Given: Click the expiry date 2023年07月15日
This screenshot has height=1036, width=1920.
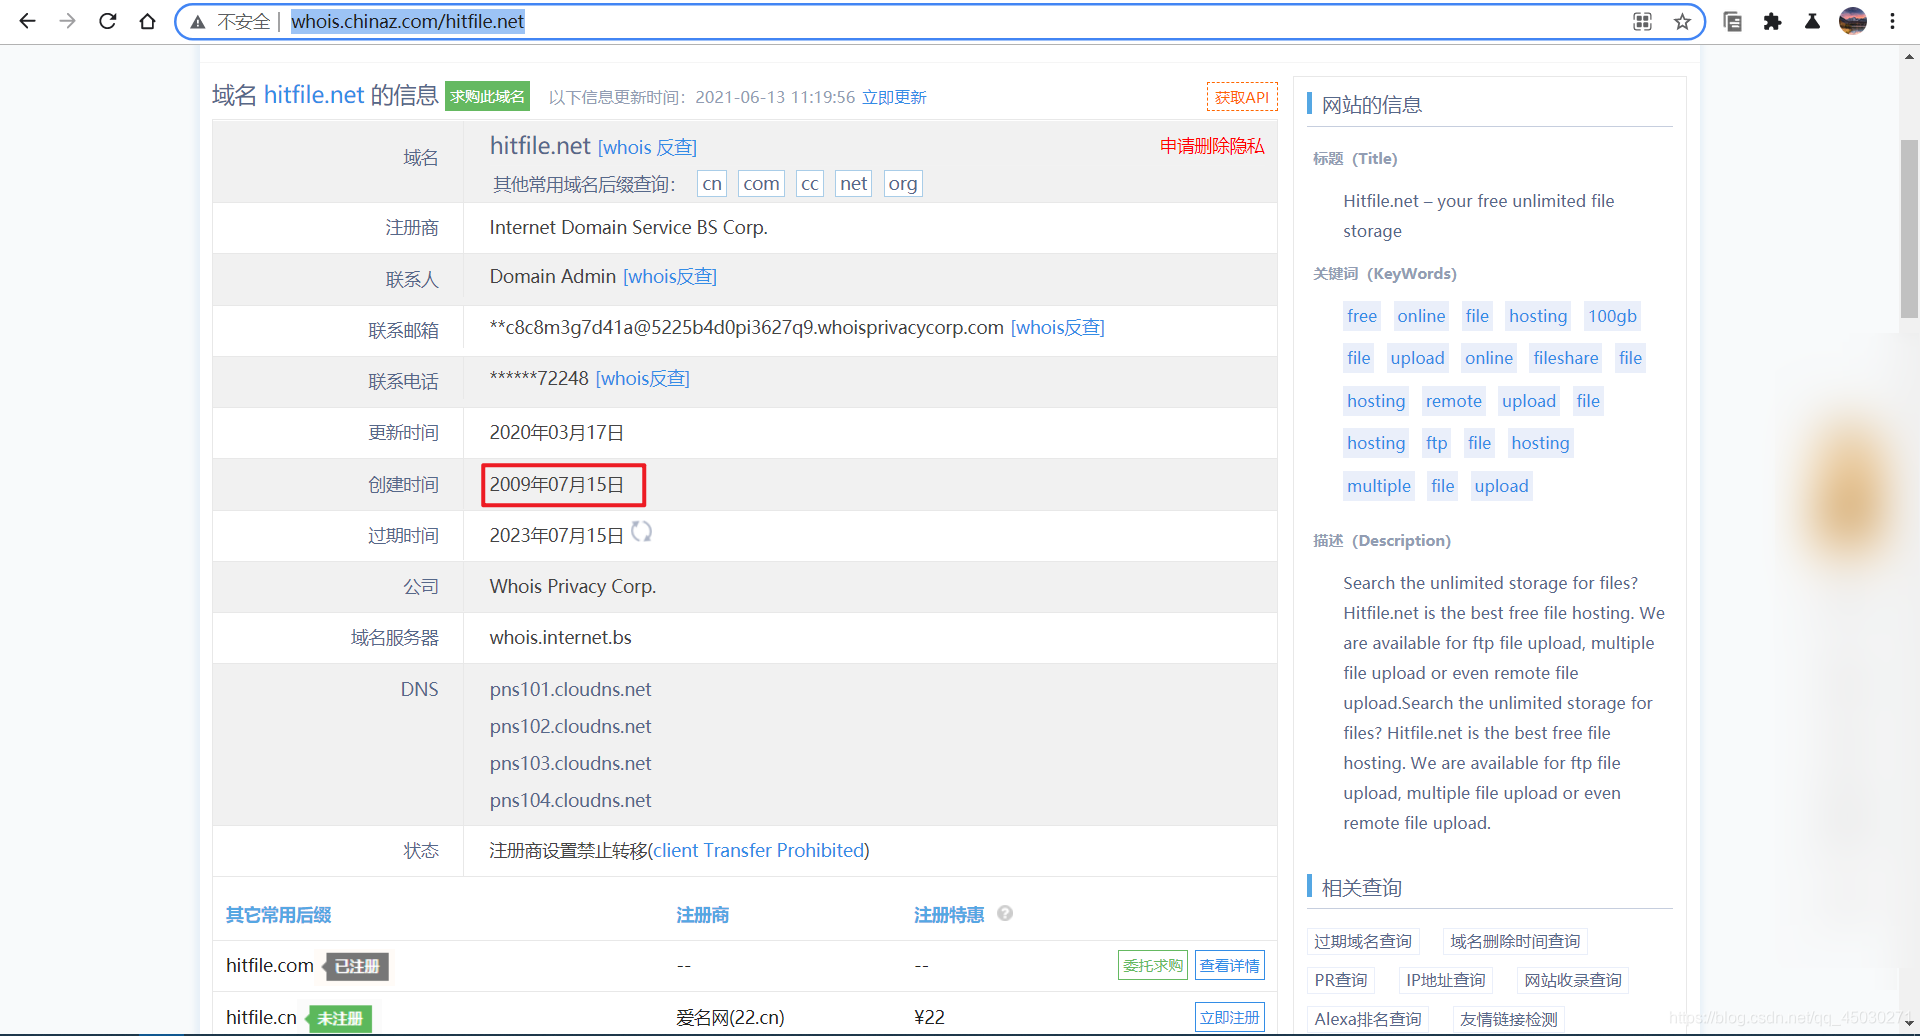Looking at the screenshot, I should click(557, 535).
